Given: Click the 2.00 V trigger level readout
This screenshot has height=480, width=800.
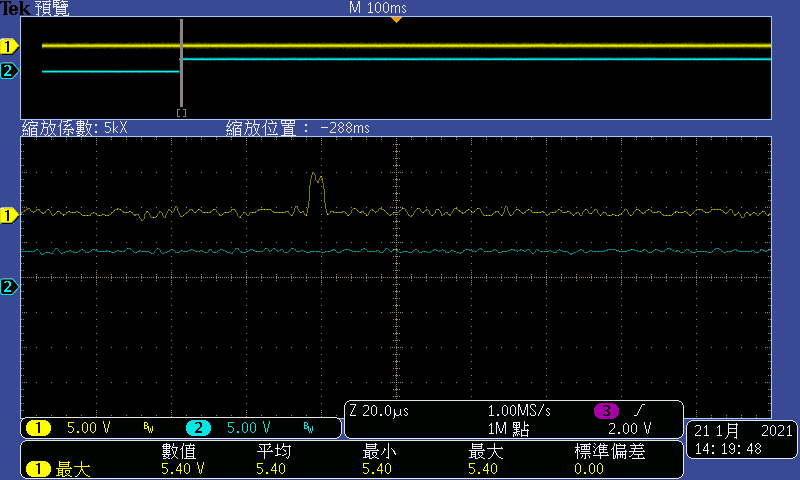Looking at the screenshot, I should click(630, 428).
